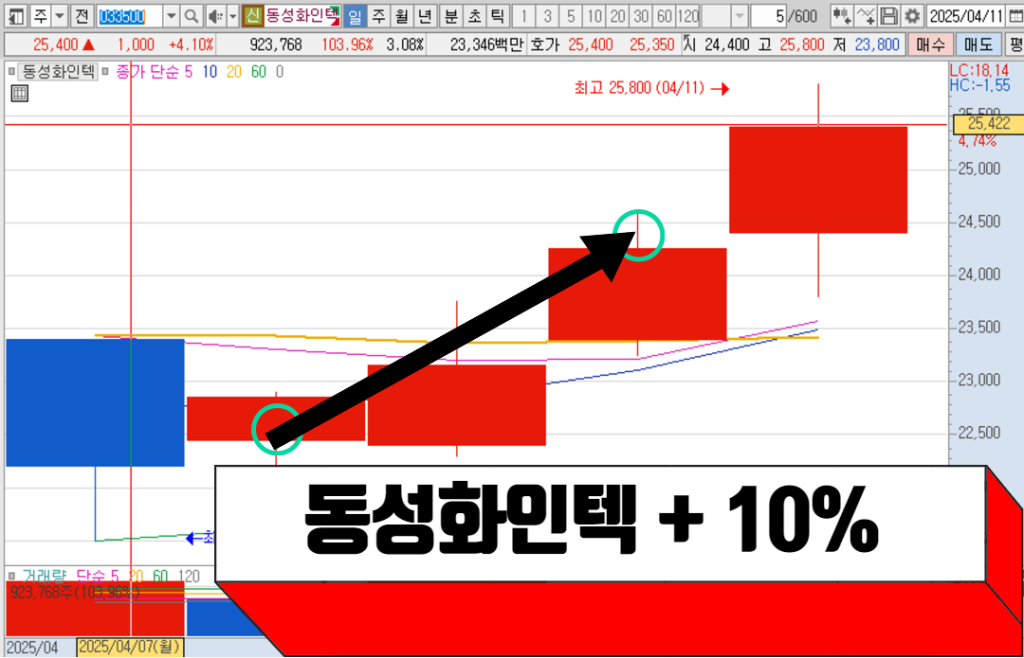Click the blue bearish candlestick on 04/07

[x=95, y=403]
